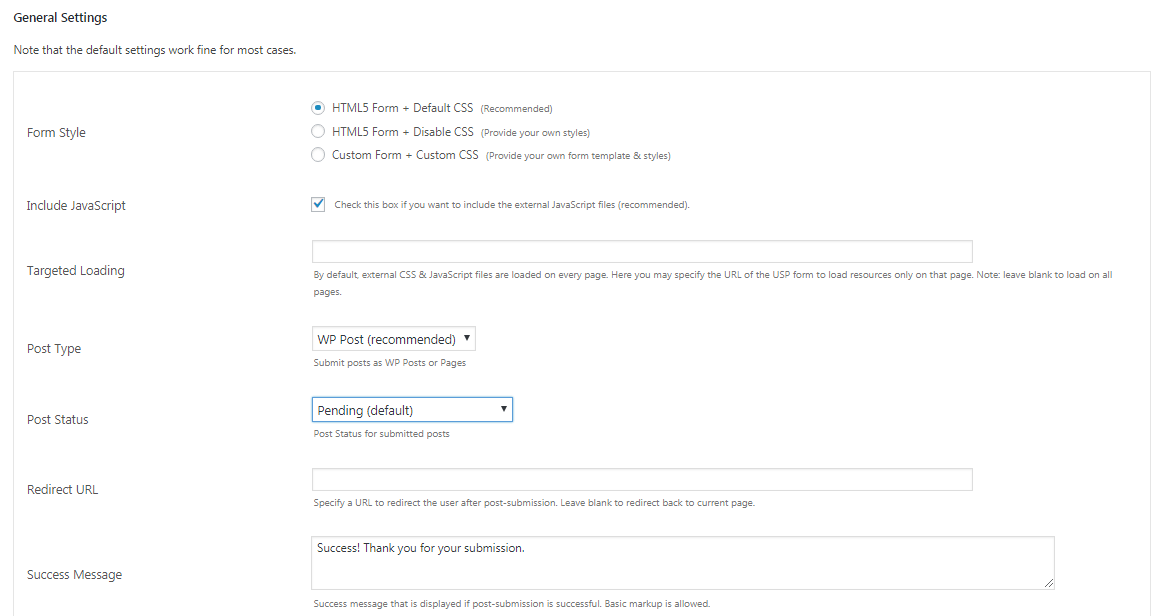Click the Targeted Loading label
This screenshot has width=1160, height=616.
click(x=75, y=271)
